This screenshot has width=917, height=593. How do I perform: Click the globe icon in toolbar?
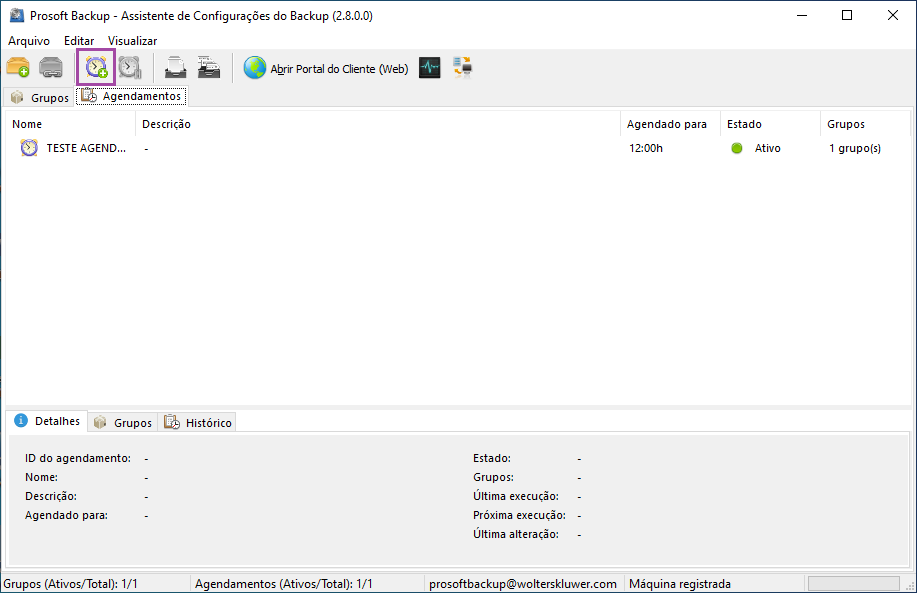(254, 68)
